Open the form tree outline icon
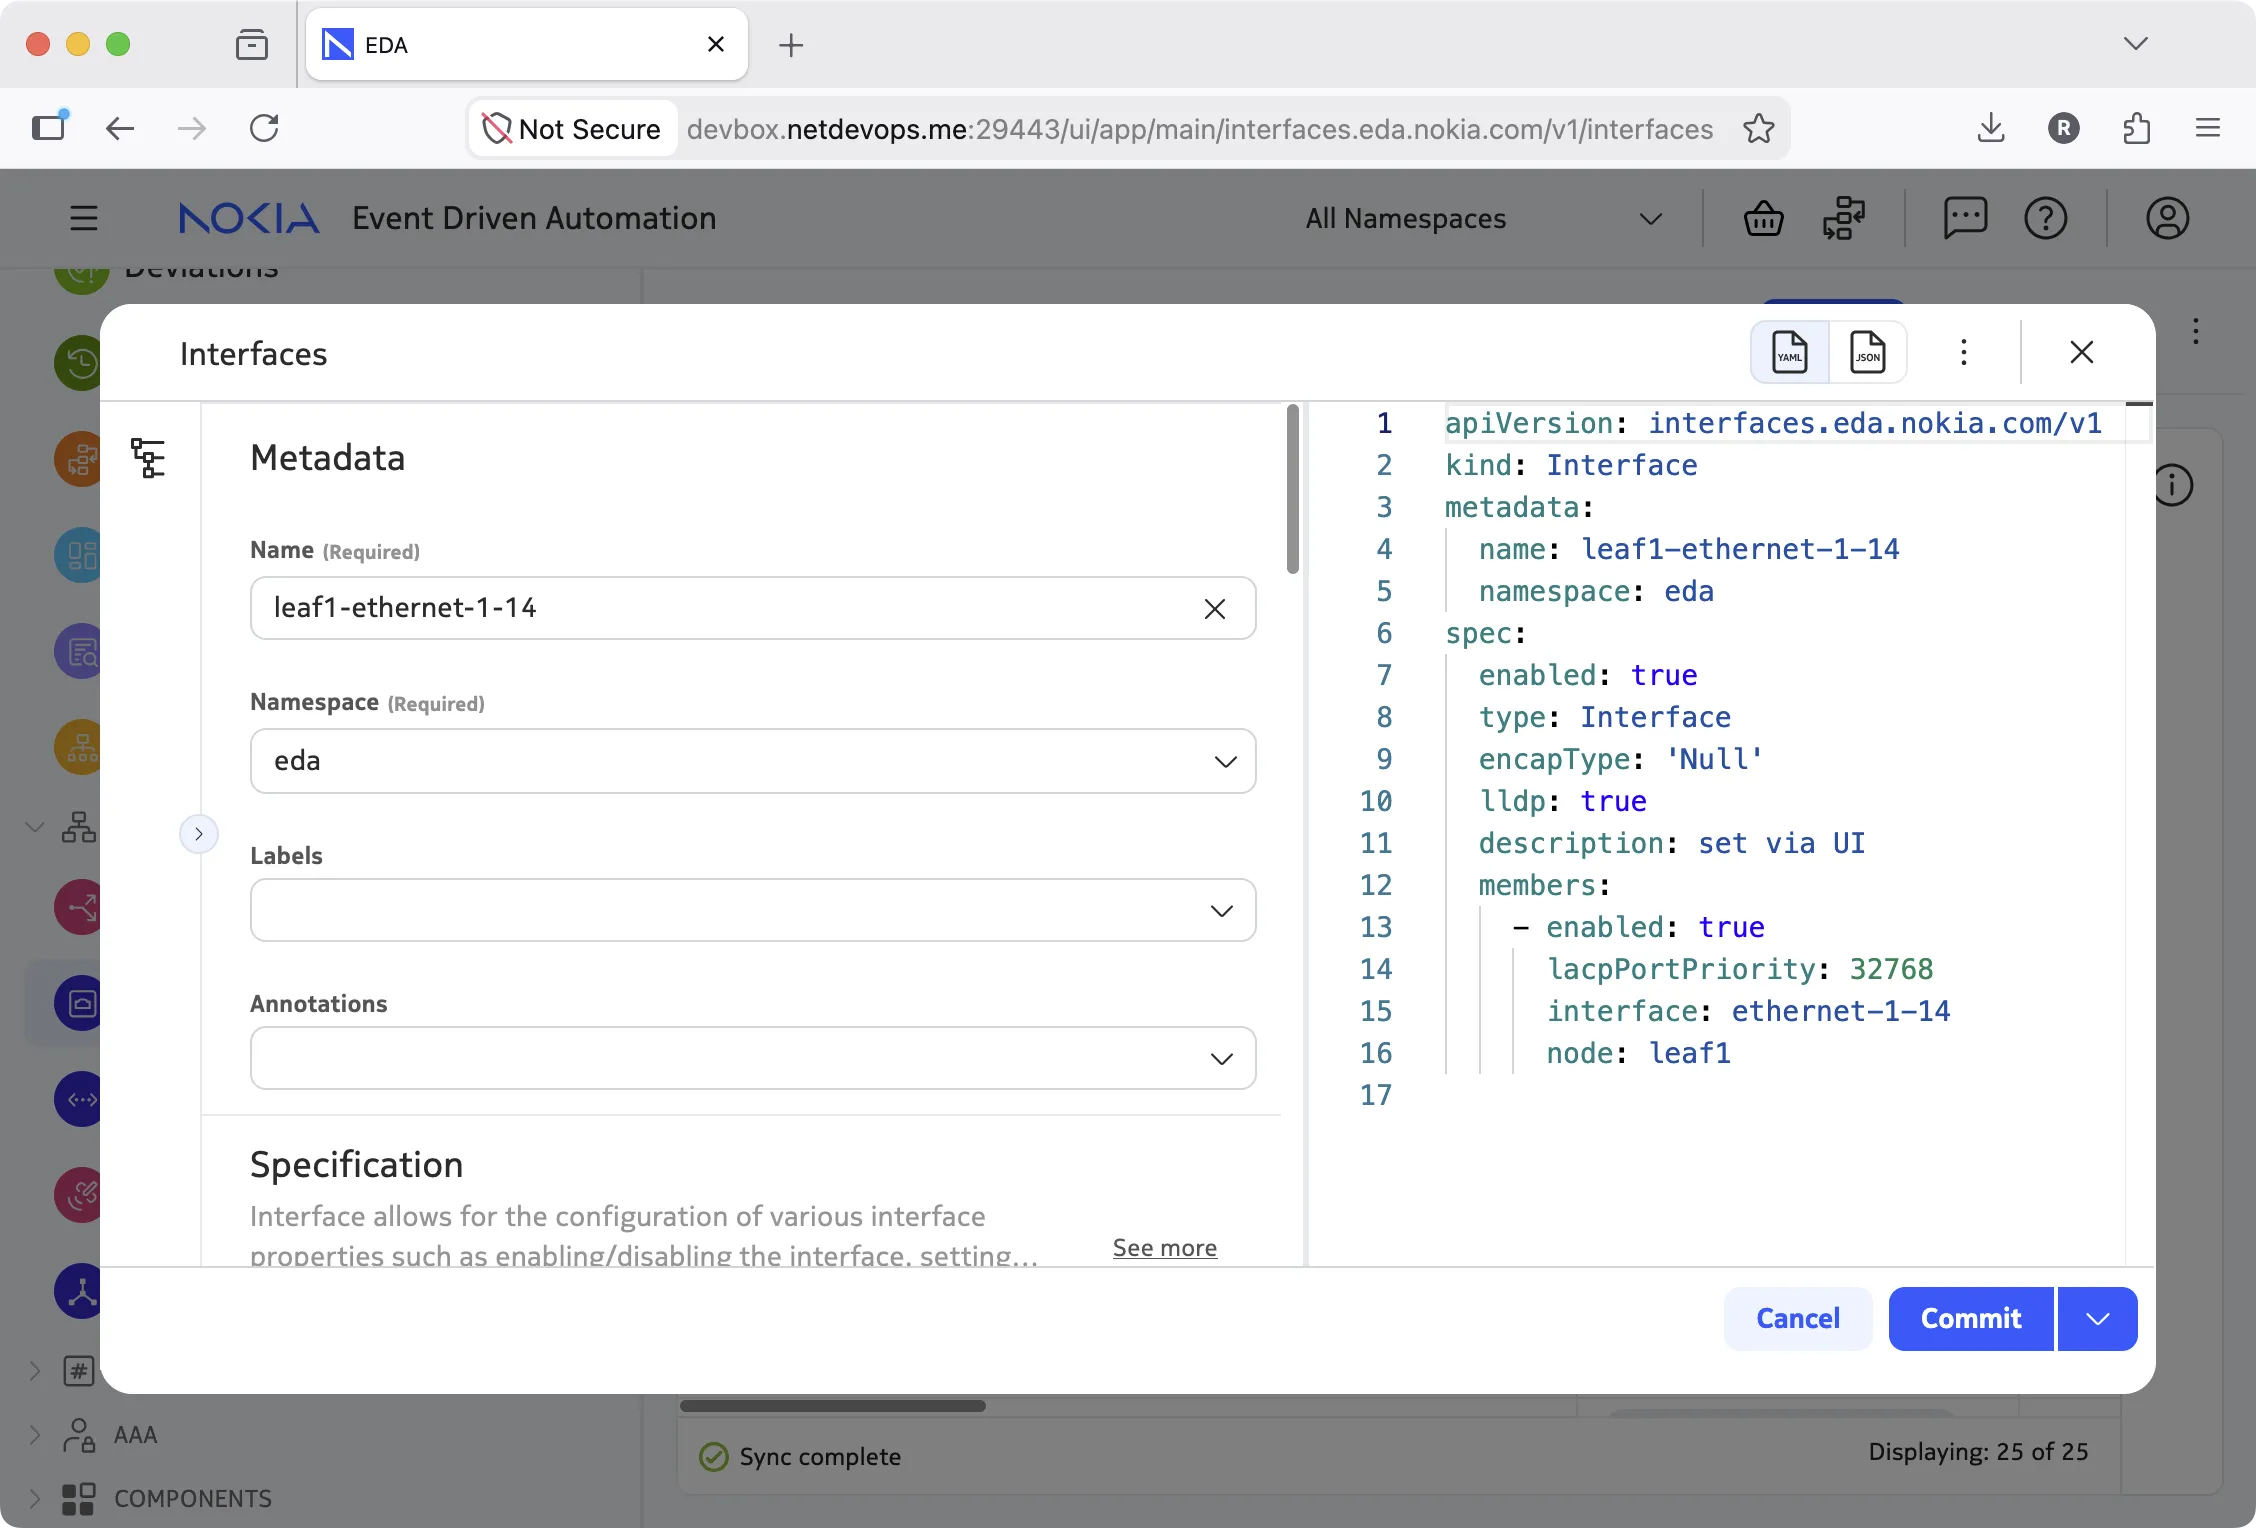The image size is (2256, 1528). tap(148, 458)
